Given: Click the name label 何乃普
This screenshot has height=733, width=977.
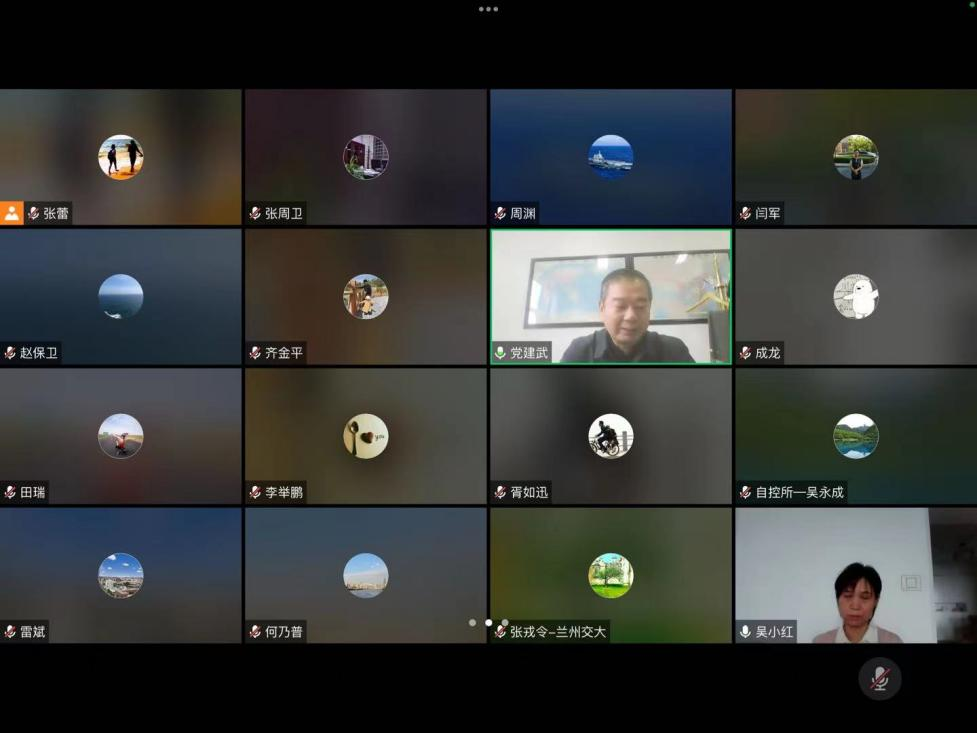Looking at the screenshot, I should (284, 632).
